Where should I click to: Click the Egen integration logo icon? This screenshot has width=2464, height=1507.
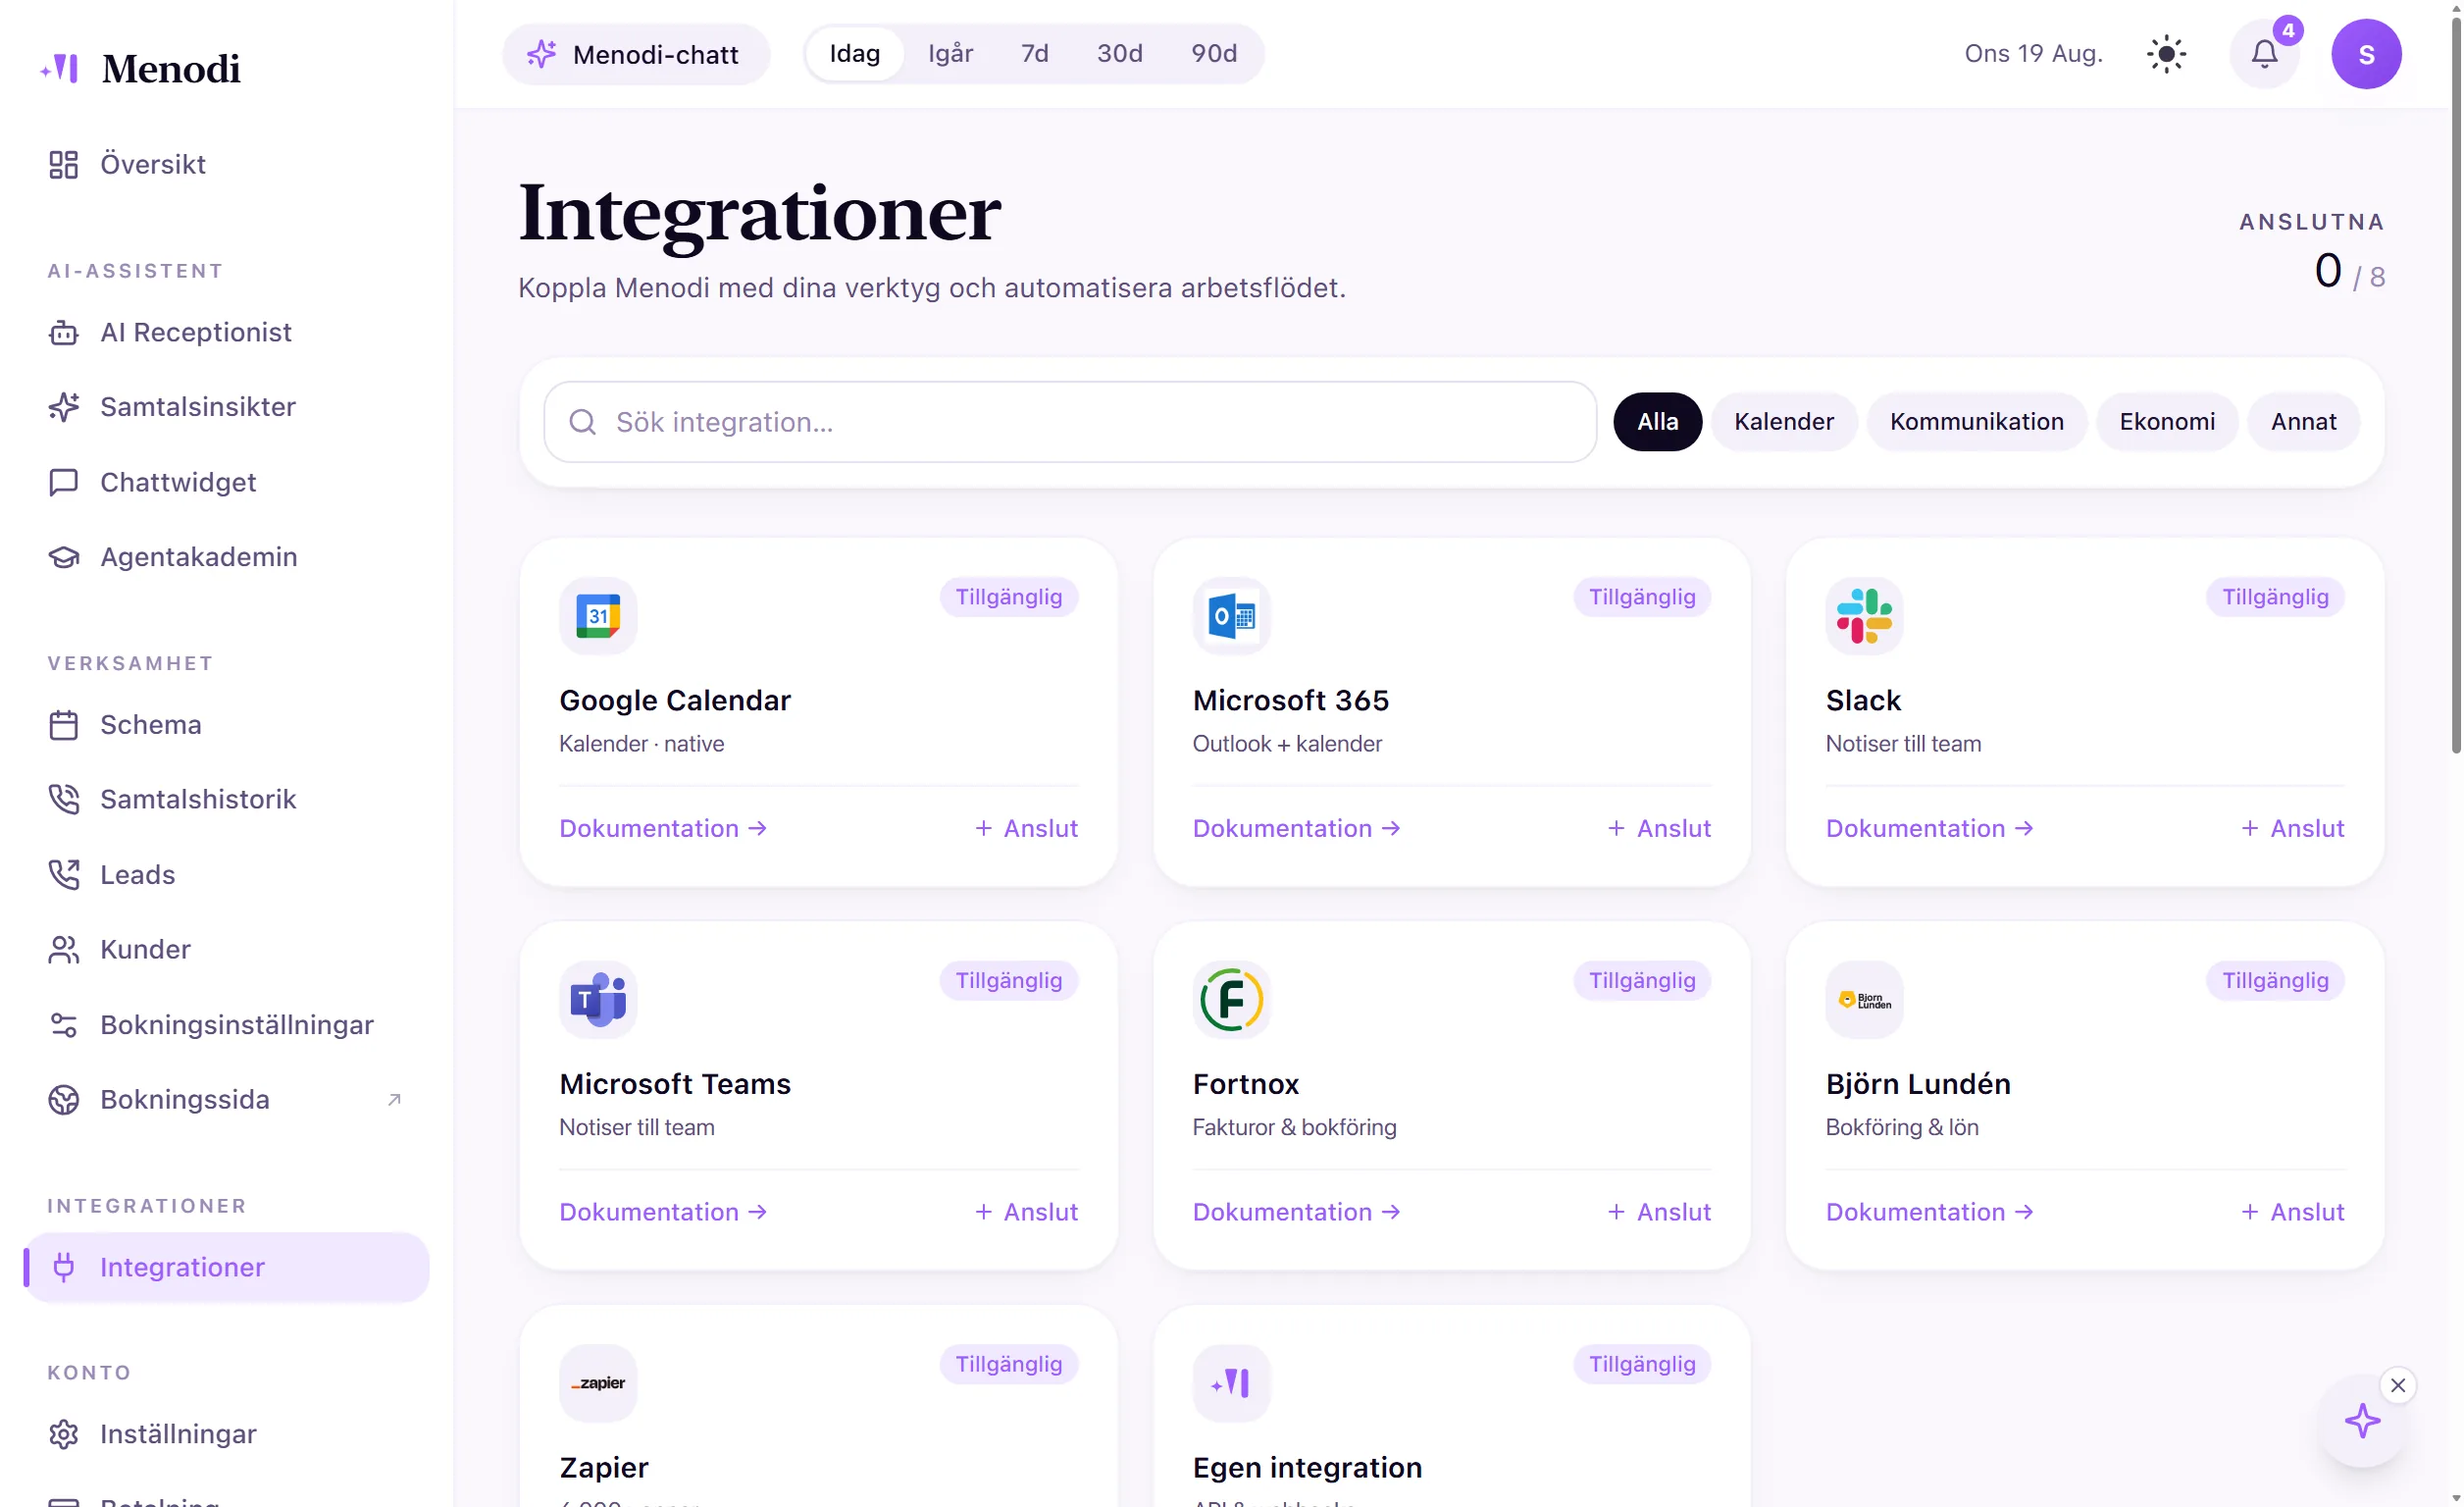pos(1231,1383)
